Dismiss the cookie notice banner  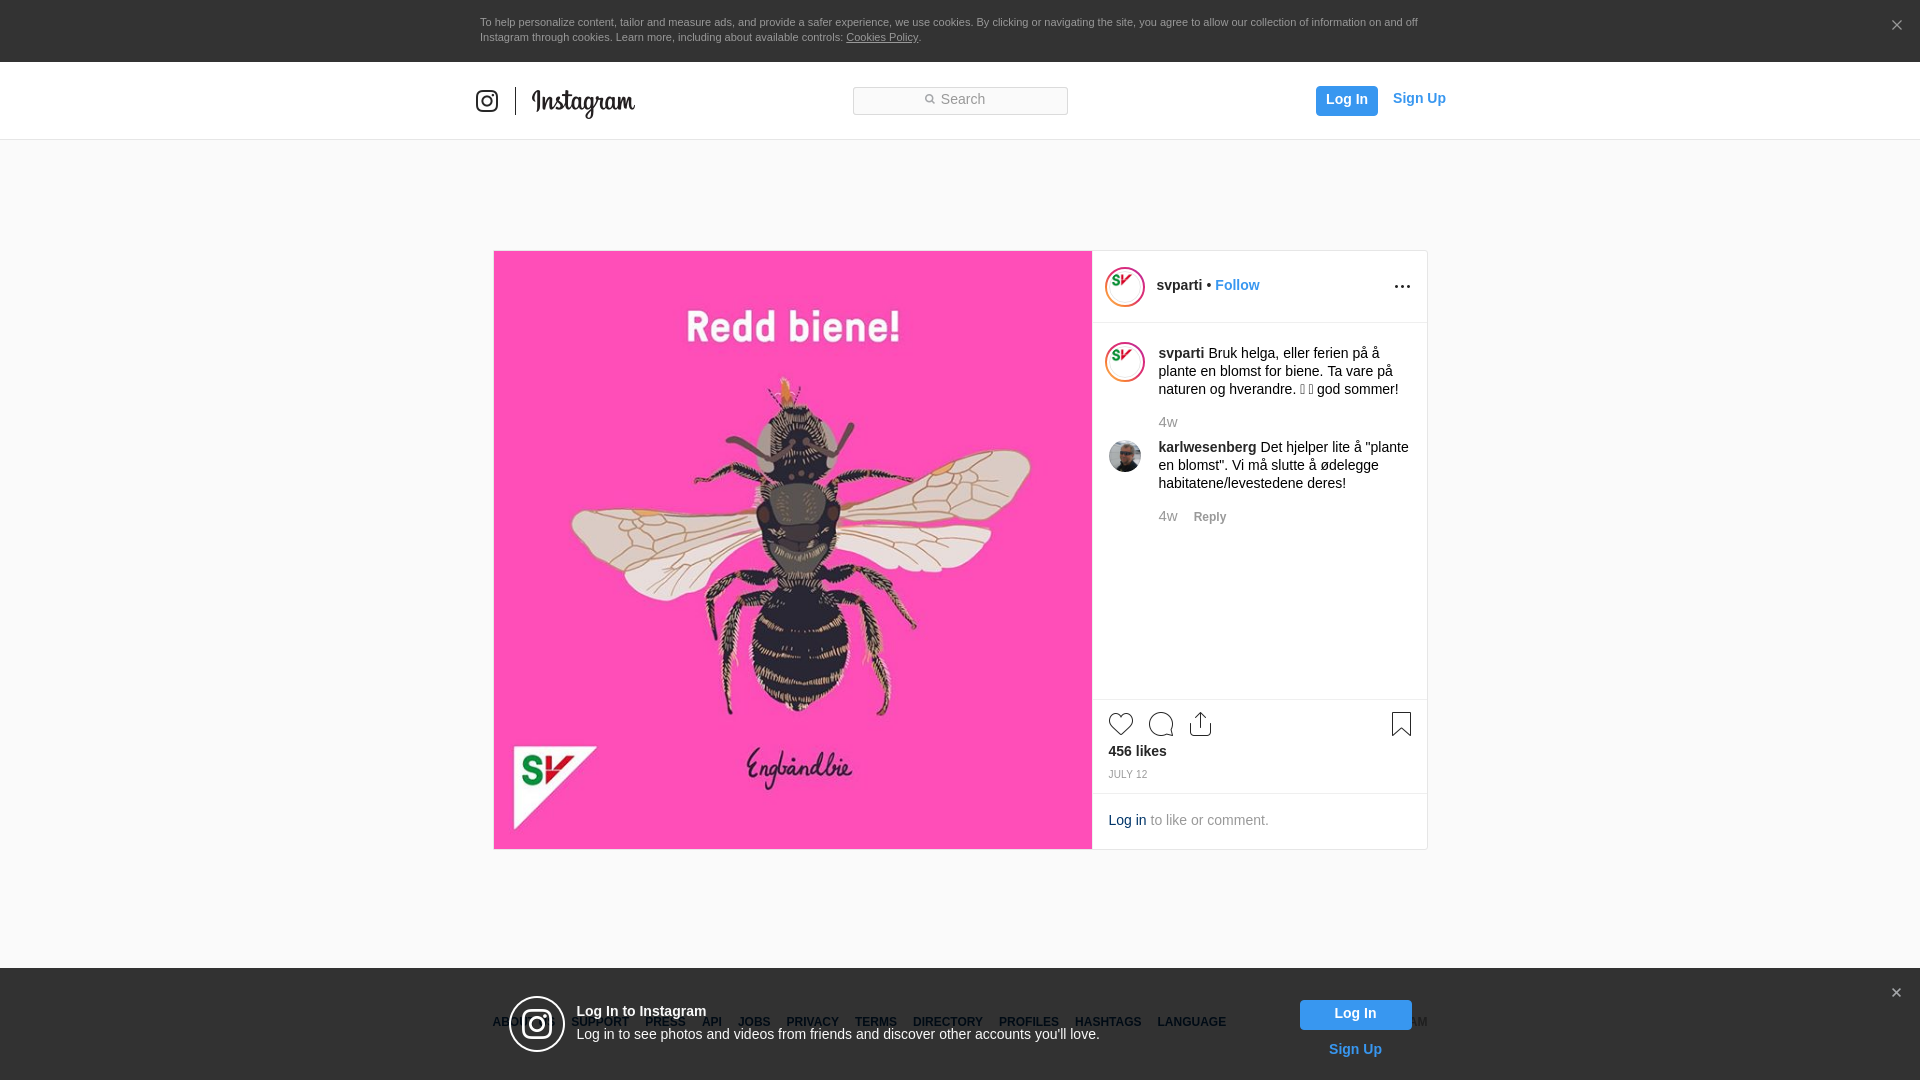(1896, 26)
